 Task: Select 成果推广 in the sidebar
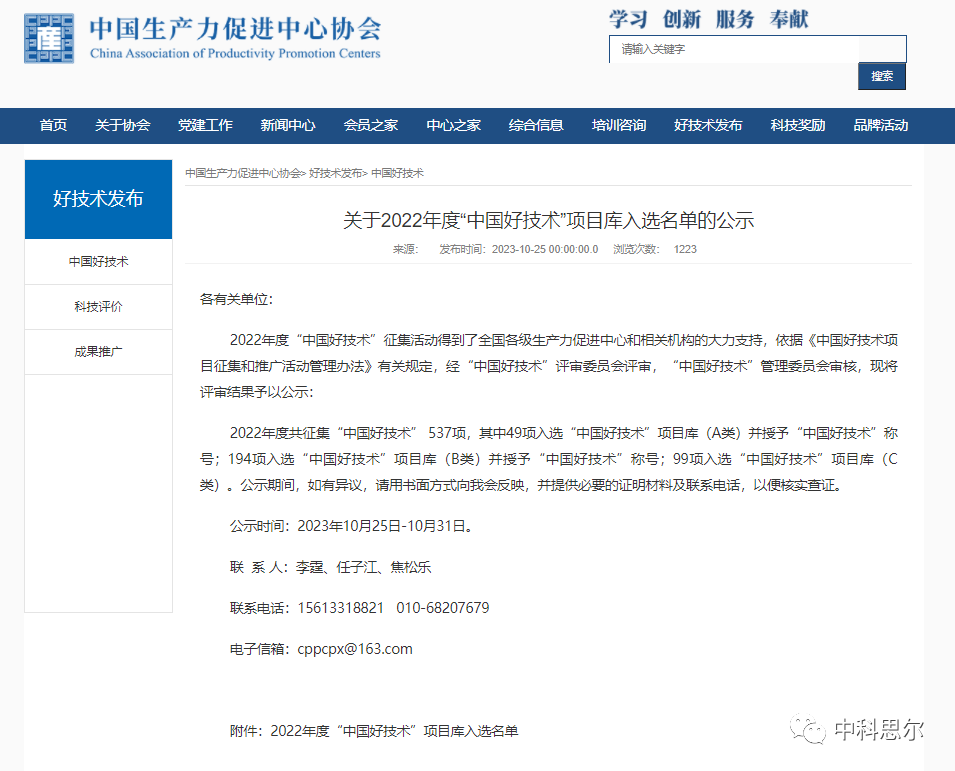coord(99,352)
